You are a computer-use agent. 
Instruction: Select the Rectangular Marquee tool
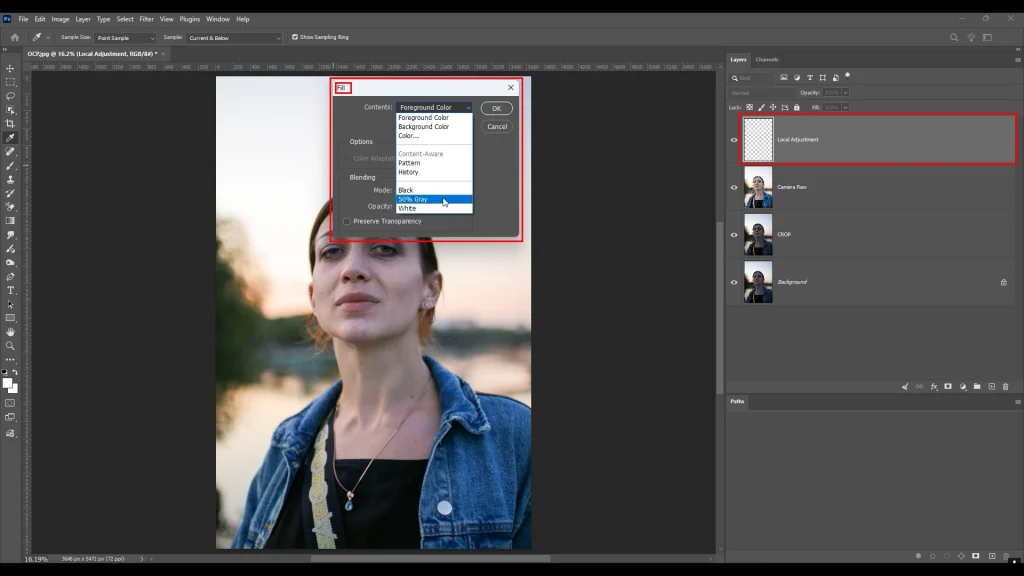pos(10,82)
